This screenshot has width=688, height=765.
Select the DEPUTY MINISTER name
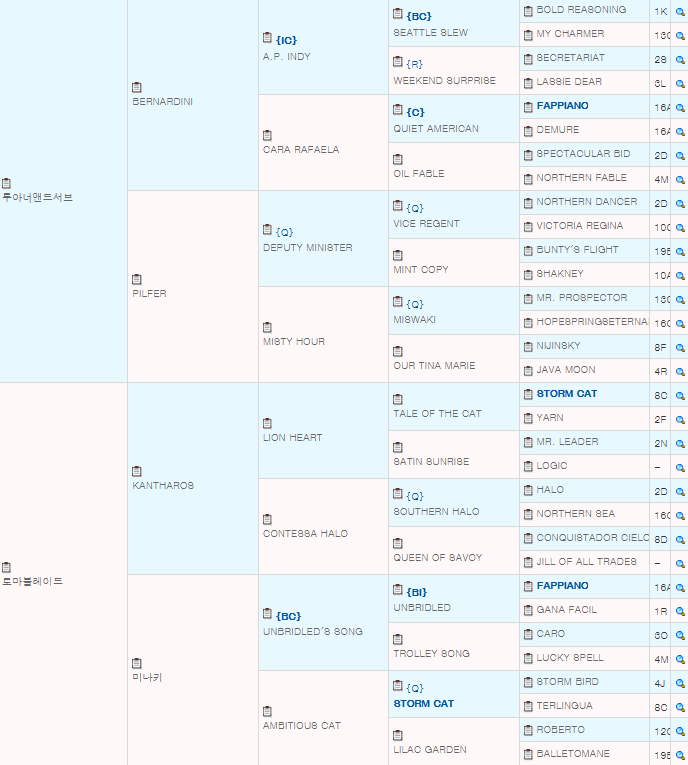point(307,247)
